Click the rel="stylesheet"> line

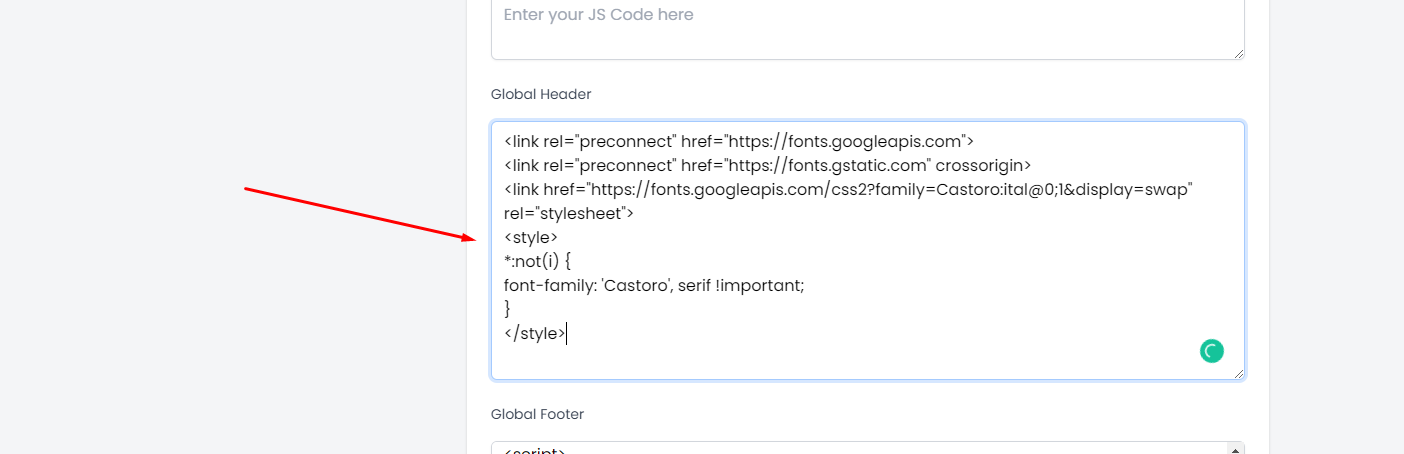coord(569,213)
